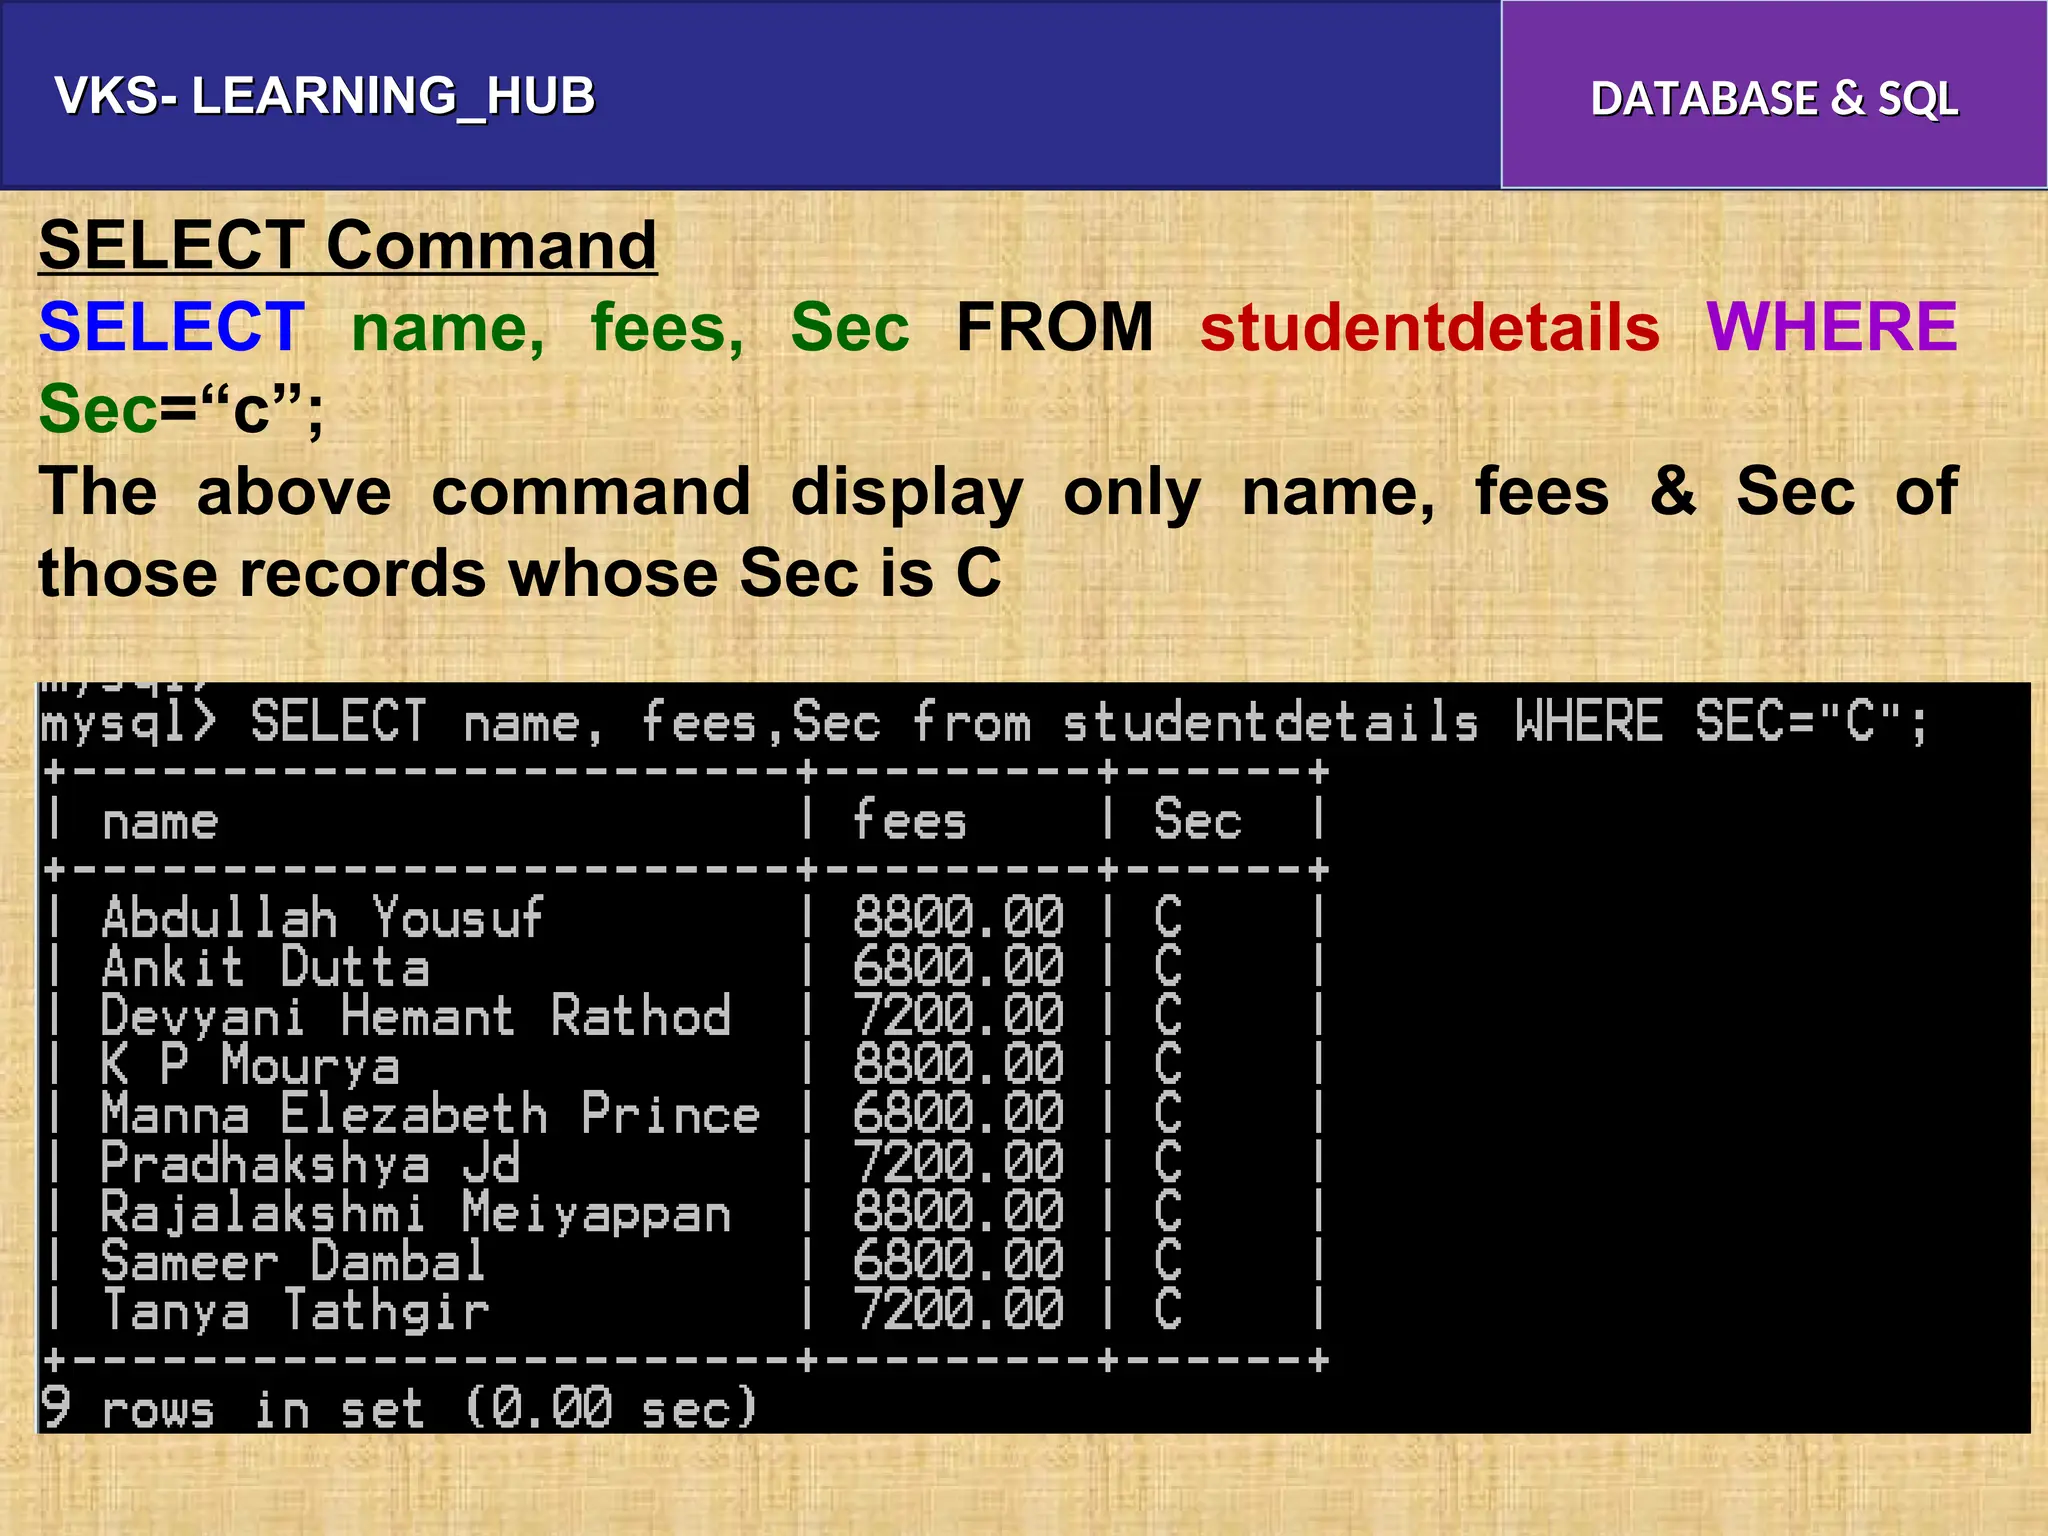
Task: Click the 8800.00 fee for K P Mourya
Action: 958,1064
